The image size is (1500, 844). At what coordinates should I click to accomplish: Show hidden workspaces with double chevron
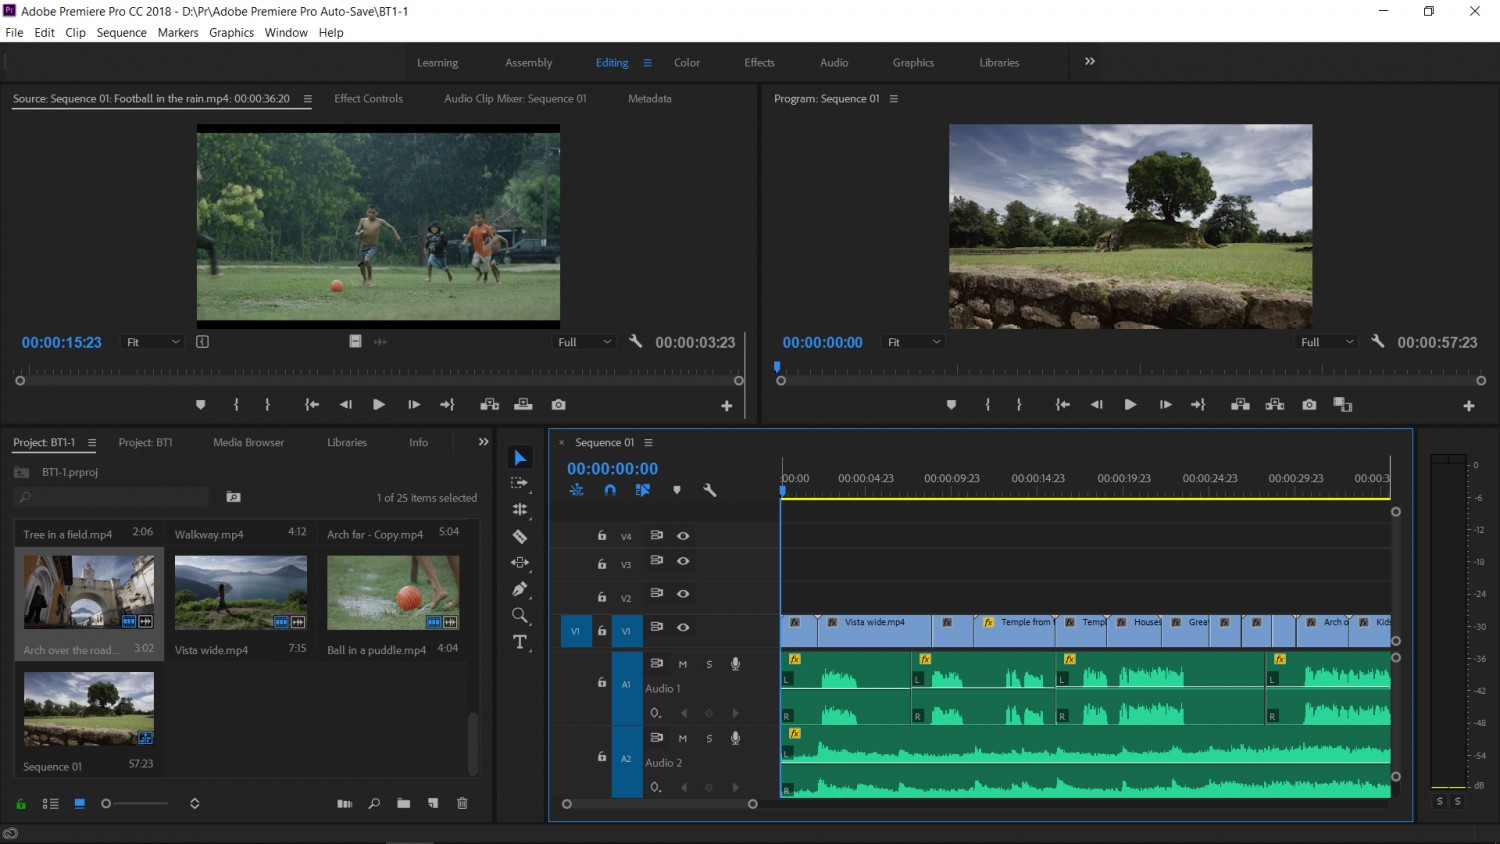click(x=1090, y=62)
